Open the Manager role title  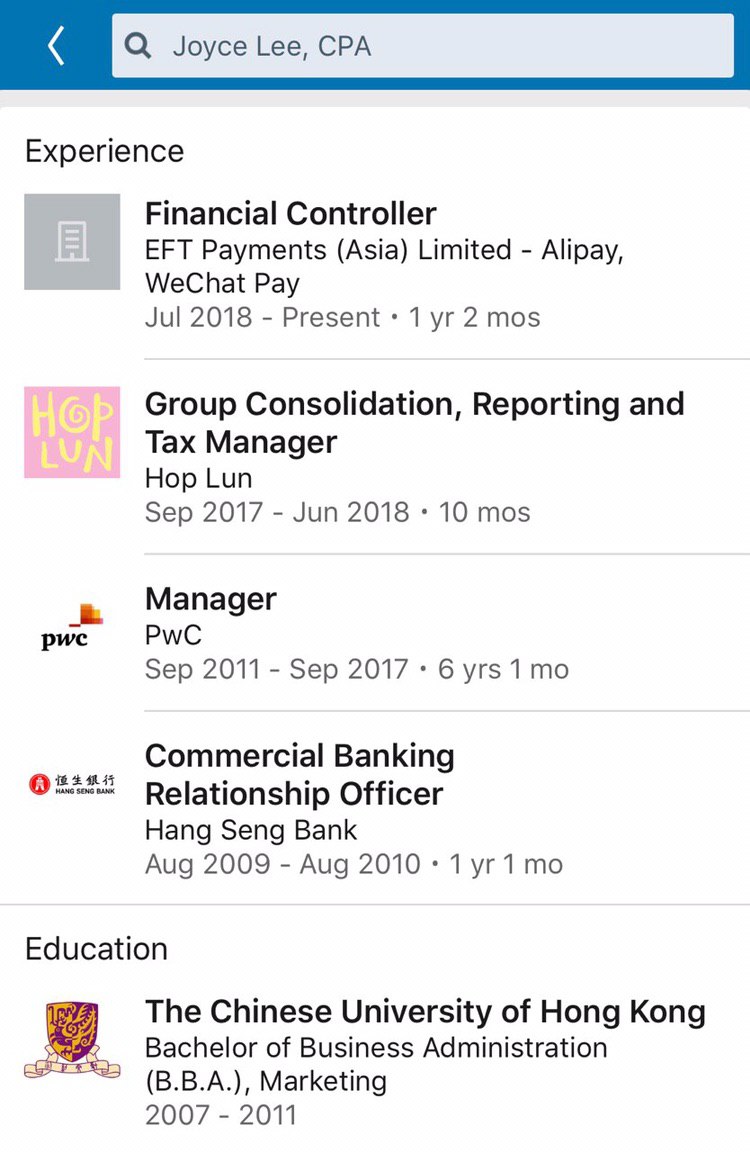pyautogui.click(x=211, y=599)
